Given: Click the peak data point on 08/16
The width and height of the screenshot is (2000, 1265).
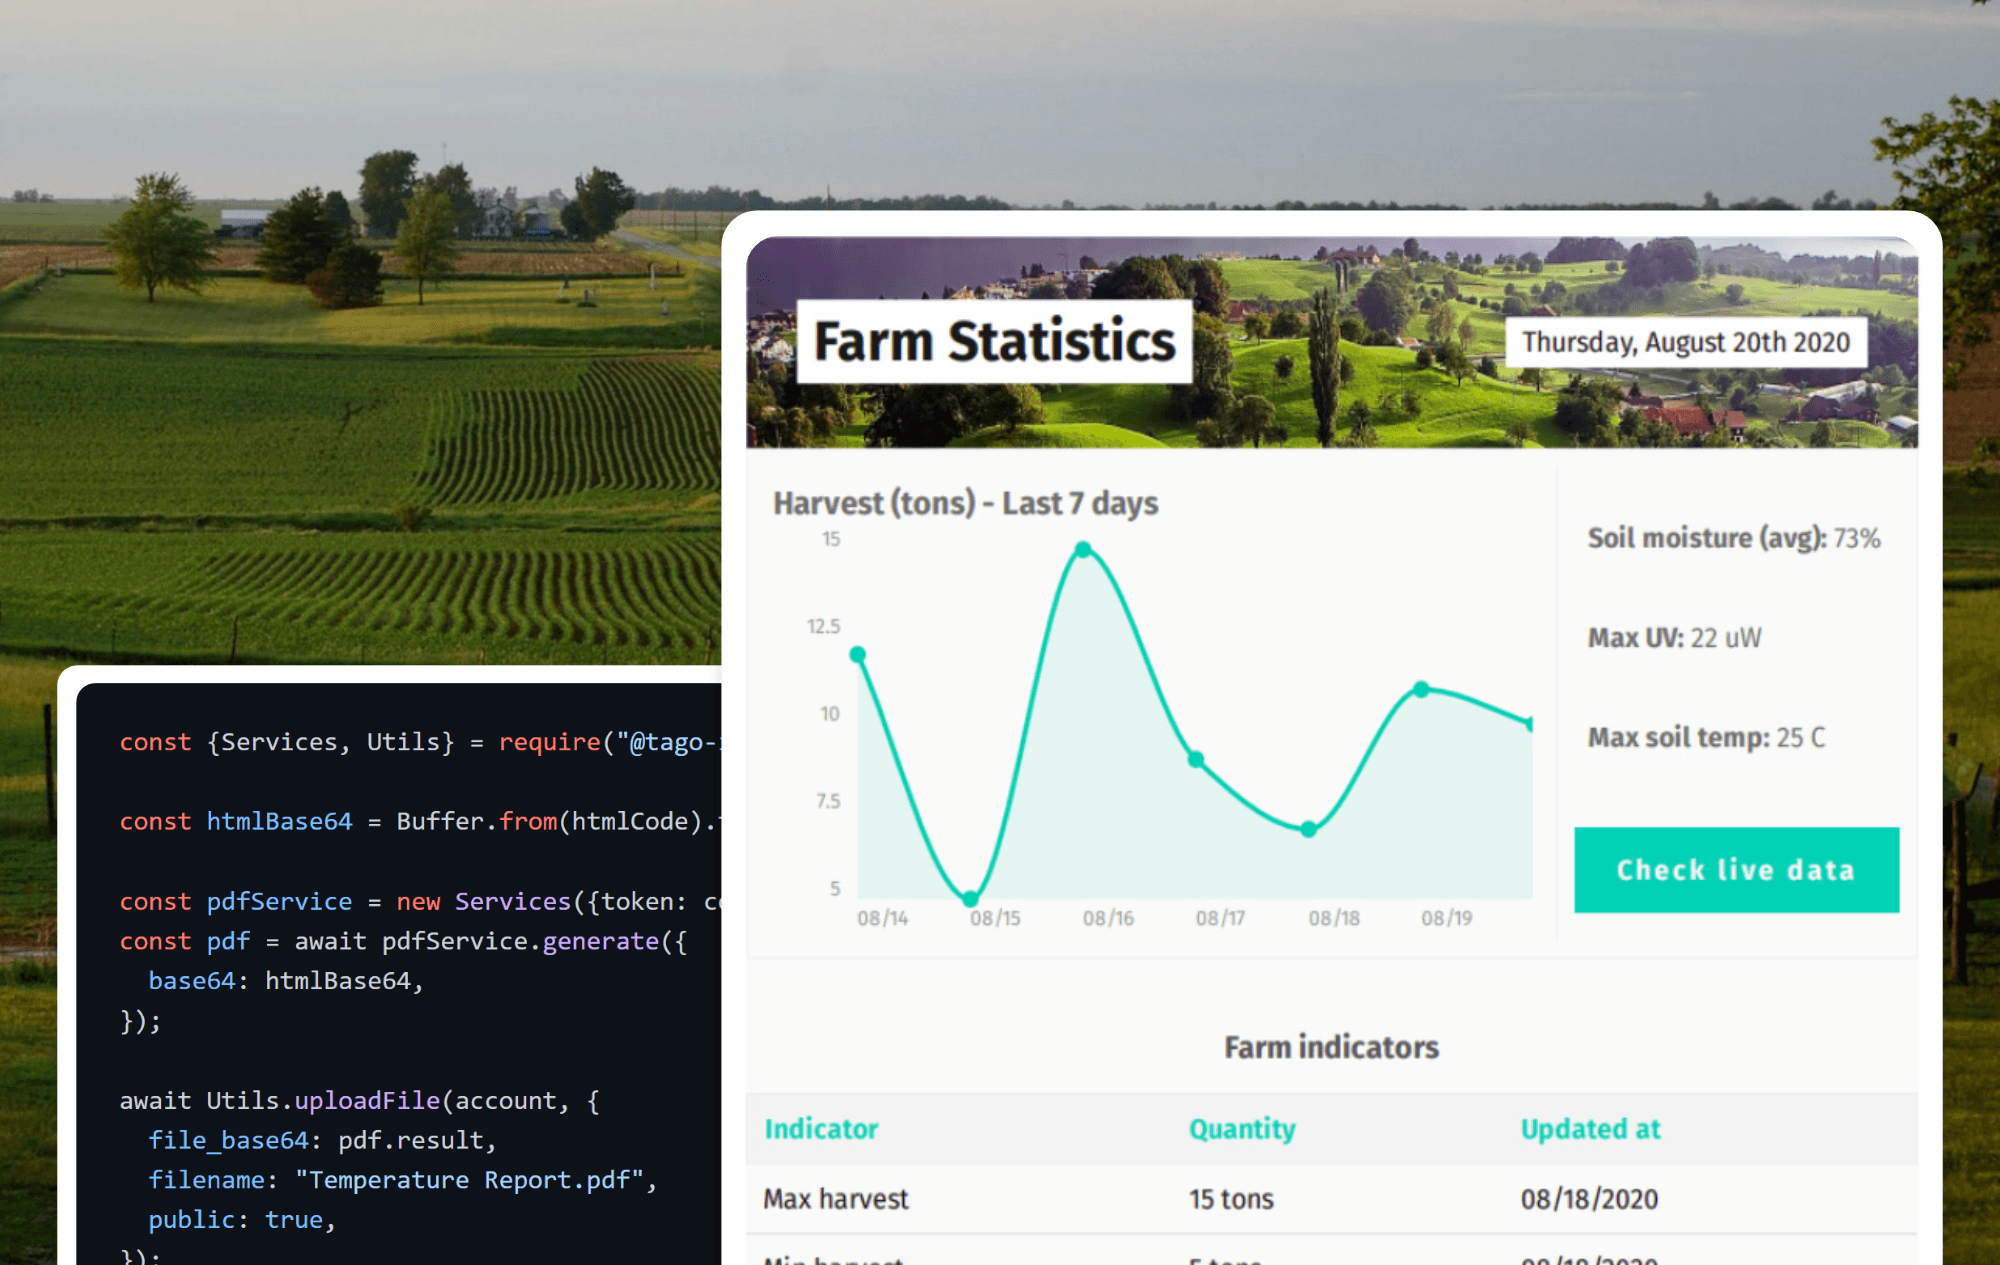Looking at the screenshot, I should point(1084,548).
